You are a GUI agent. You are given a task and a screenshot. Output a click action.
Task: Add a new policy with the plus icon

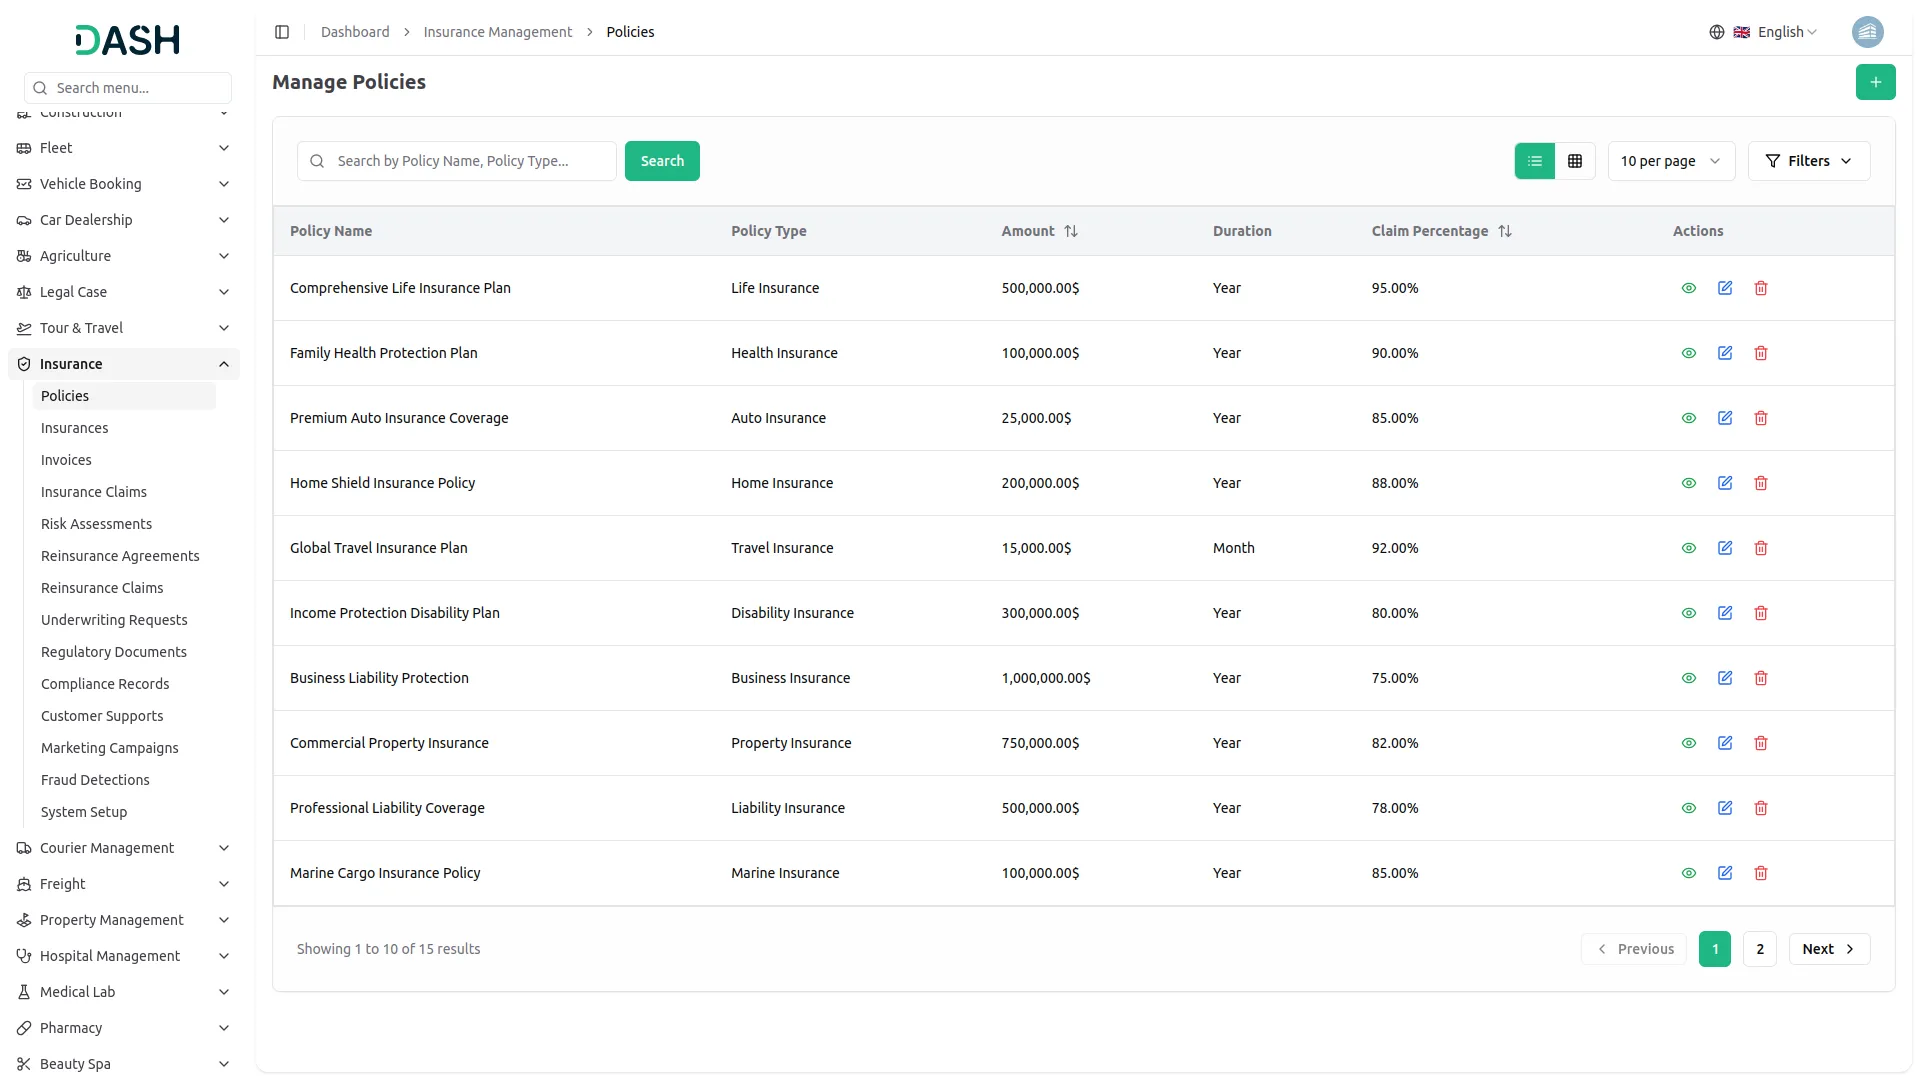(1876, 82)
